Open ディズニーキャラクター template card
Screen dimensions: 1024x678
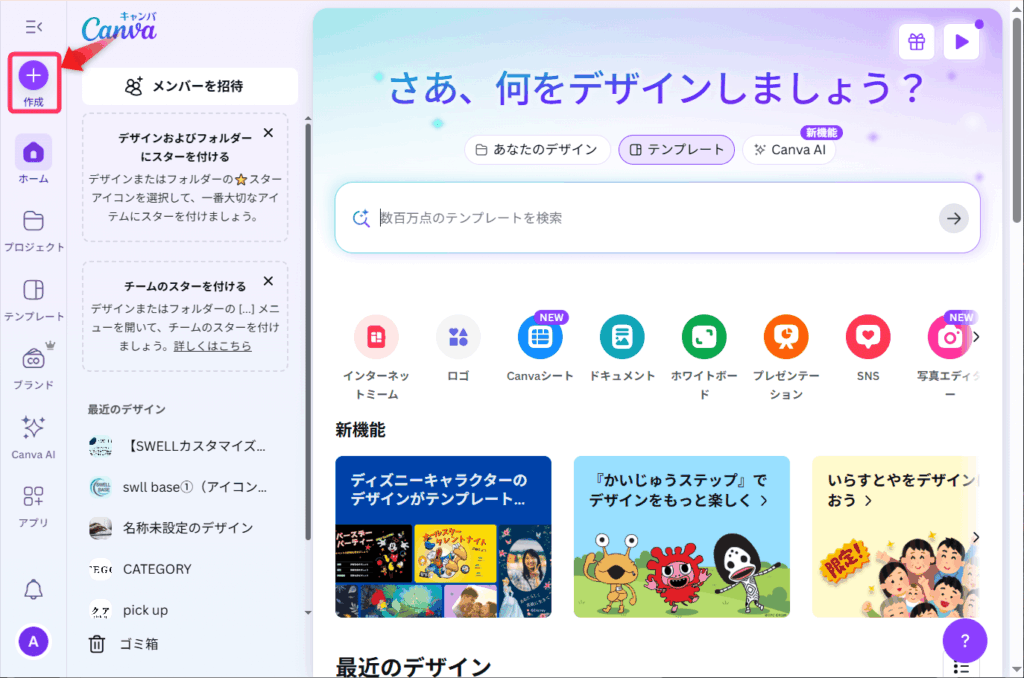[443, 537]
